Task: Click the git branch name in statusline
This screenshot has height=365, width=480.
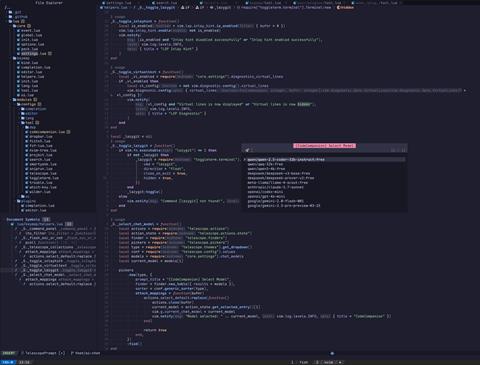Action: [x=87, y=353]
